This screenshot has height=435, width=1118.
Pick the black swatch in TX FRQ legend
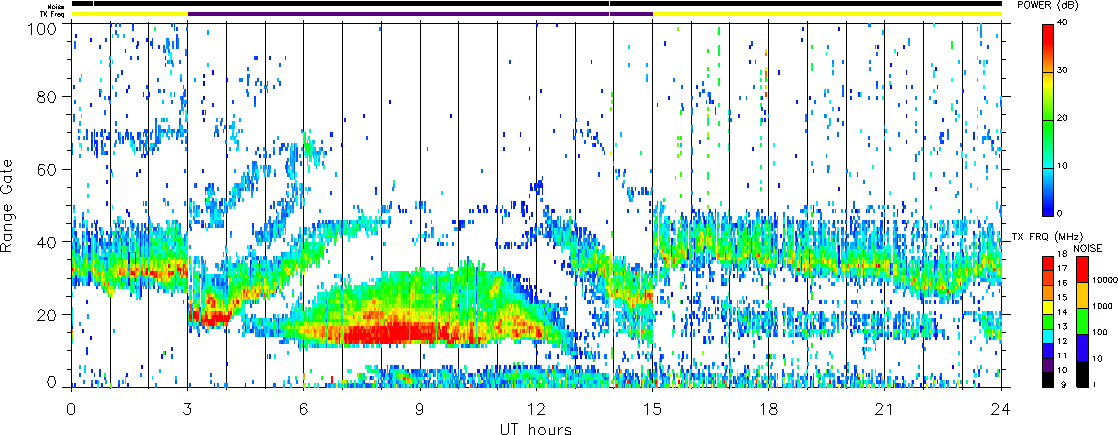[1048, 379]
